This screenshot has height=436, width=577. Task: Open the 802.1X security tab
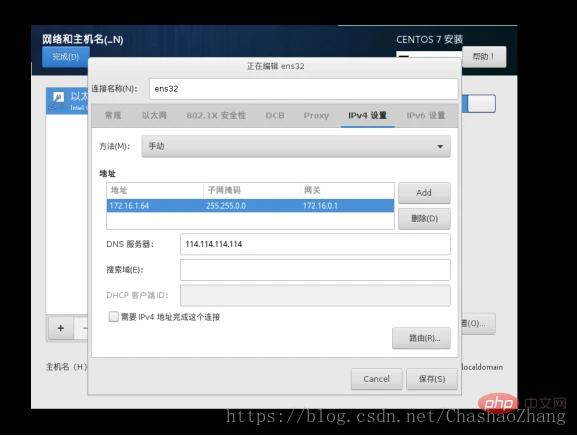coord(216,116)
